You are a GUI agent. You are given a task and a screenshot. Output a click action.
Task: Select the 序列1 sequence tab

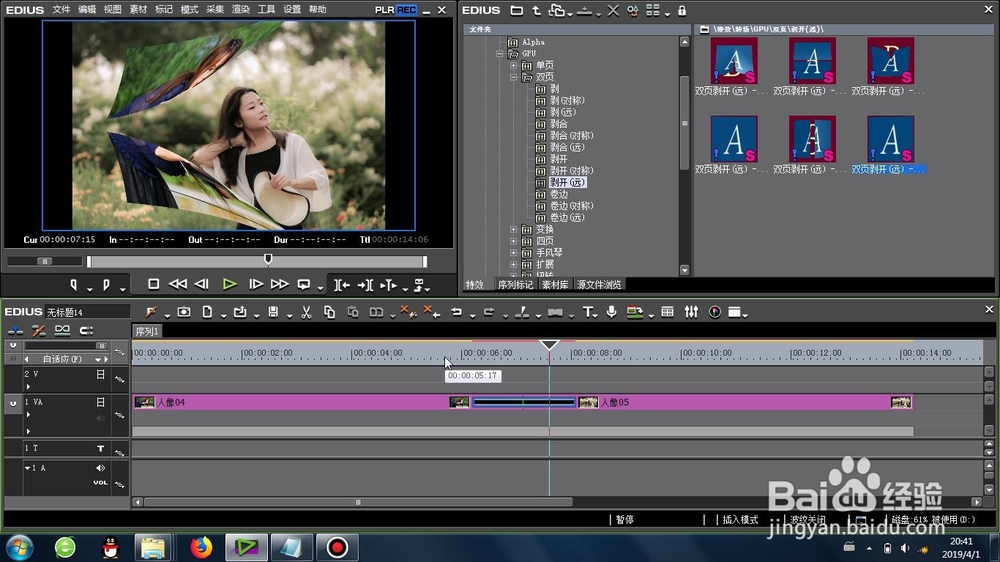click(147, 331)
